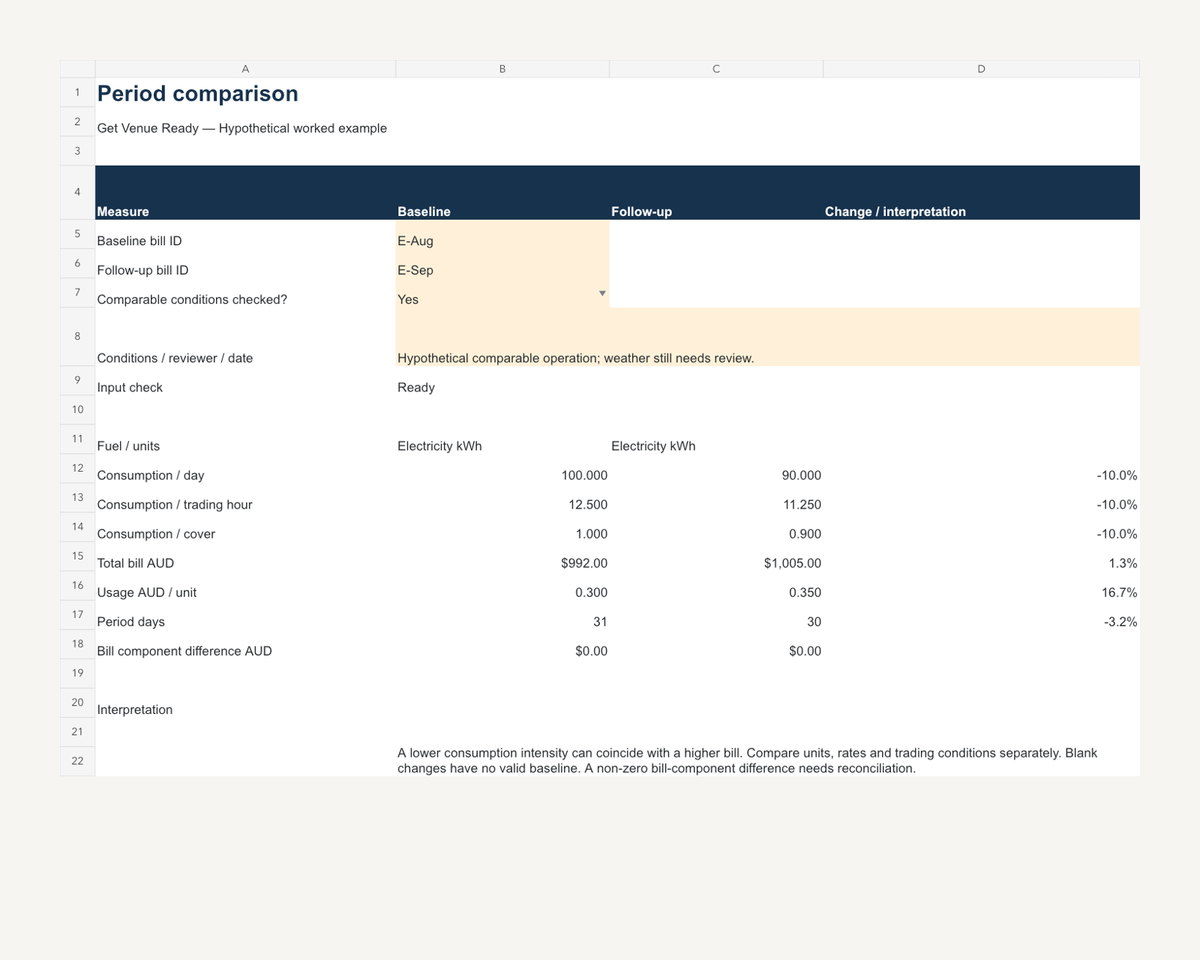
Task: Click the '100.000' baseline value
Action: pyautogui.click(x=585, y=475)
